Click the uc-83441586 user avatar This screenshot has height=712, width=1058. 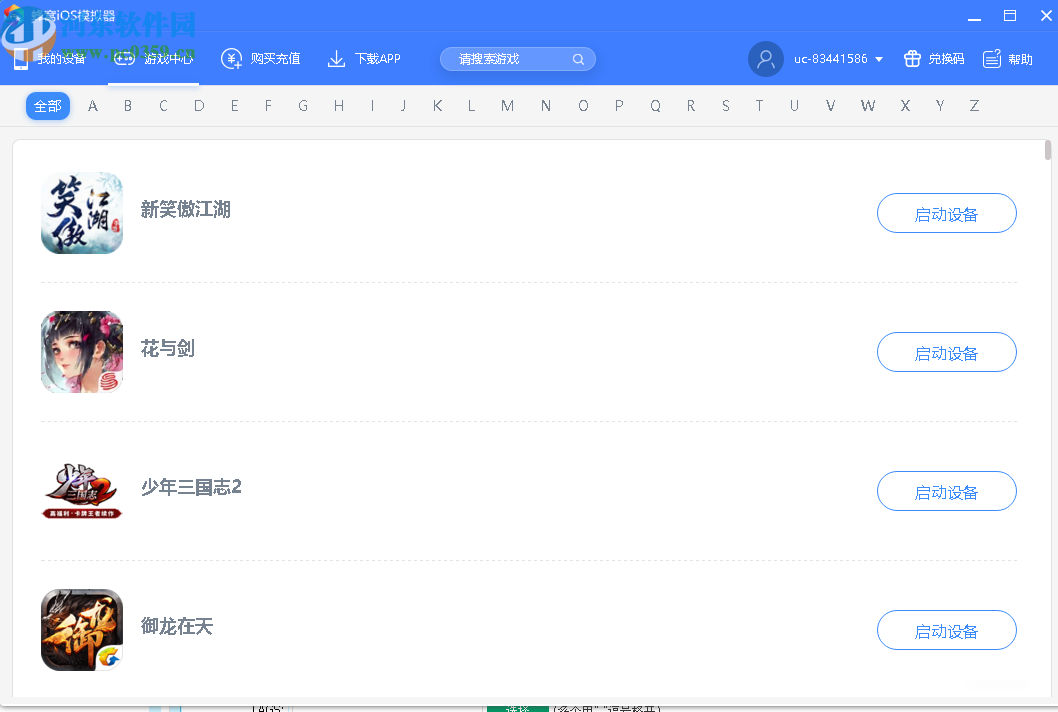click(766, 59)
